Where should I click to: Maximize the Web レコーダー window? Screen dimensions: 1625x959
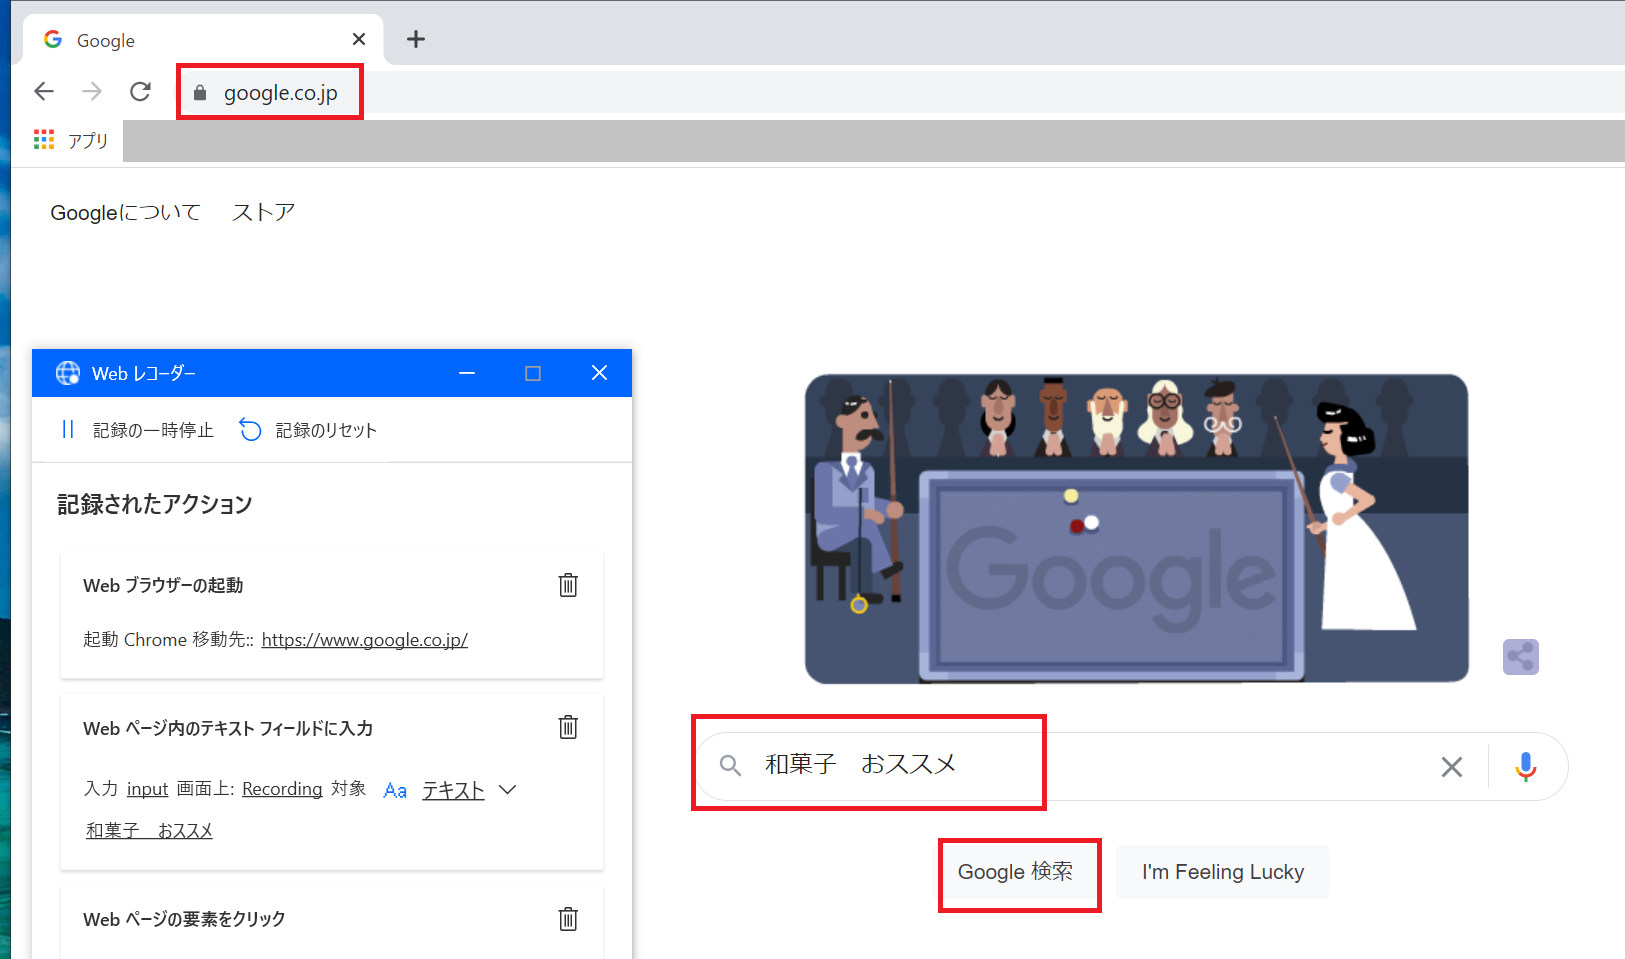tap(533, 373)
